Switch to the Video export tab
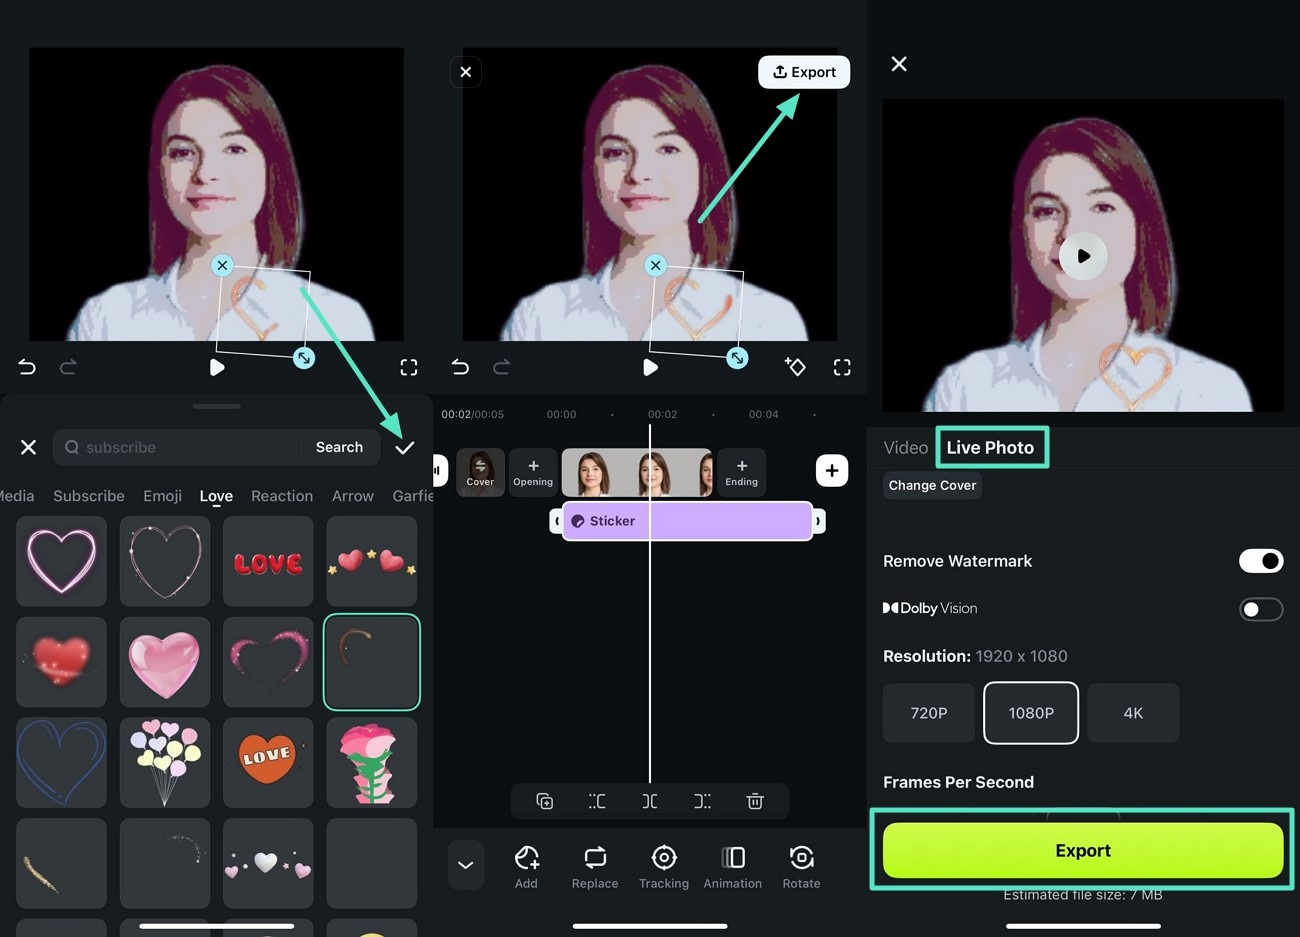This screenshot has height=937, width=1300. click(906, 448)
